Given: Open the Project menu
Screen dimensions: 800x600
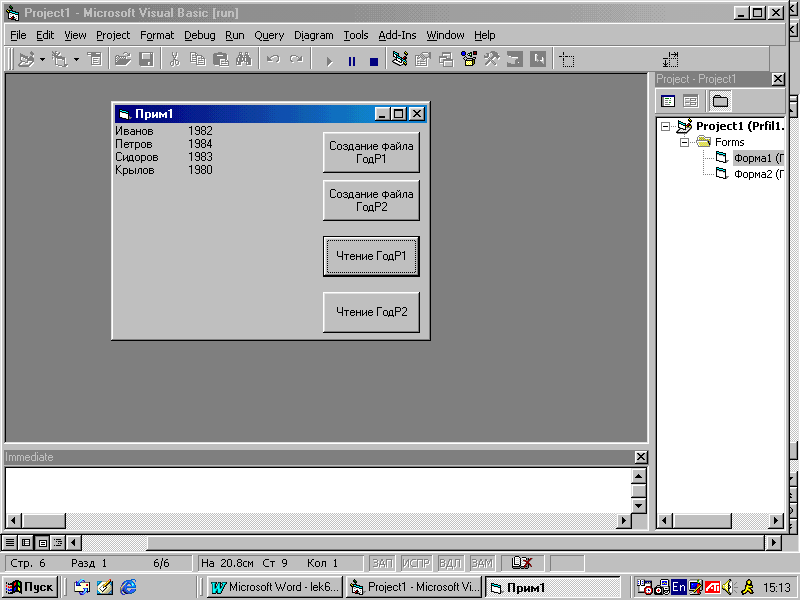Looking at the screenshot, I should pyautogui.click(x=113, y=35).
